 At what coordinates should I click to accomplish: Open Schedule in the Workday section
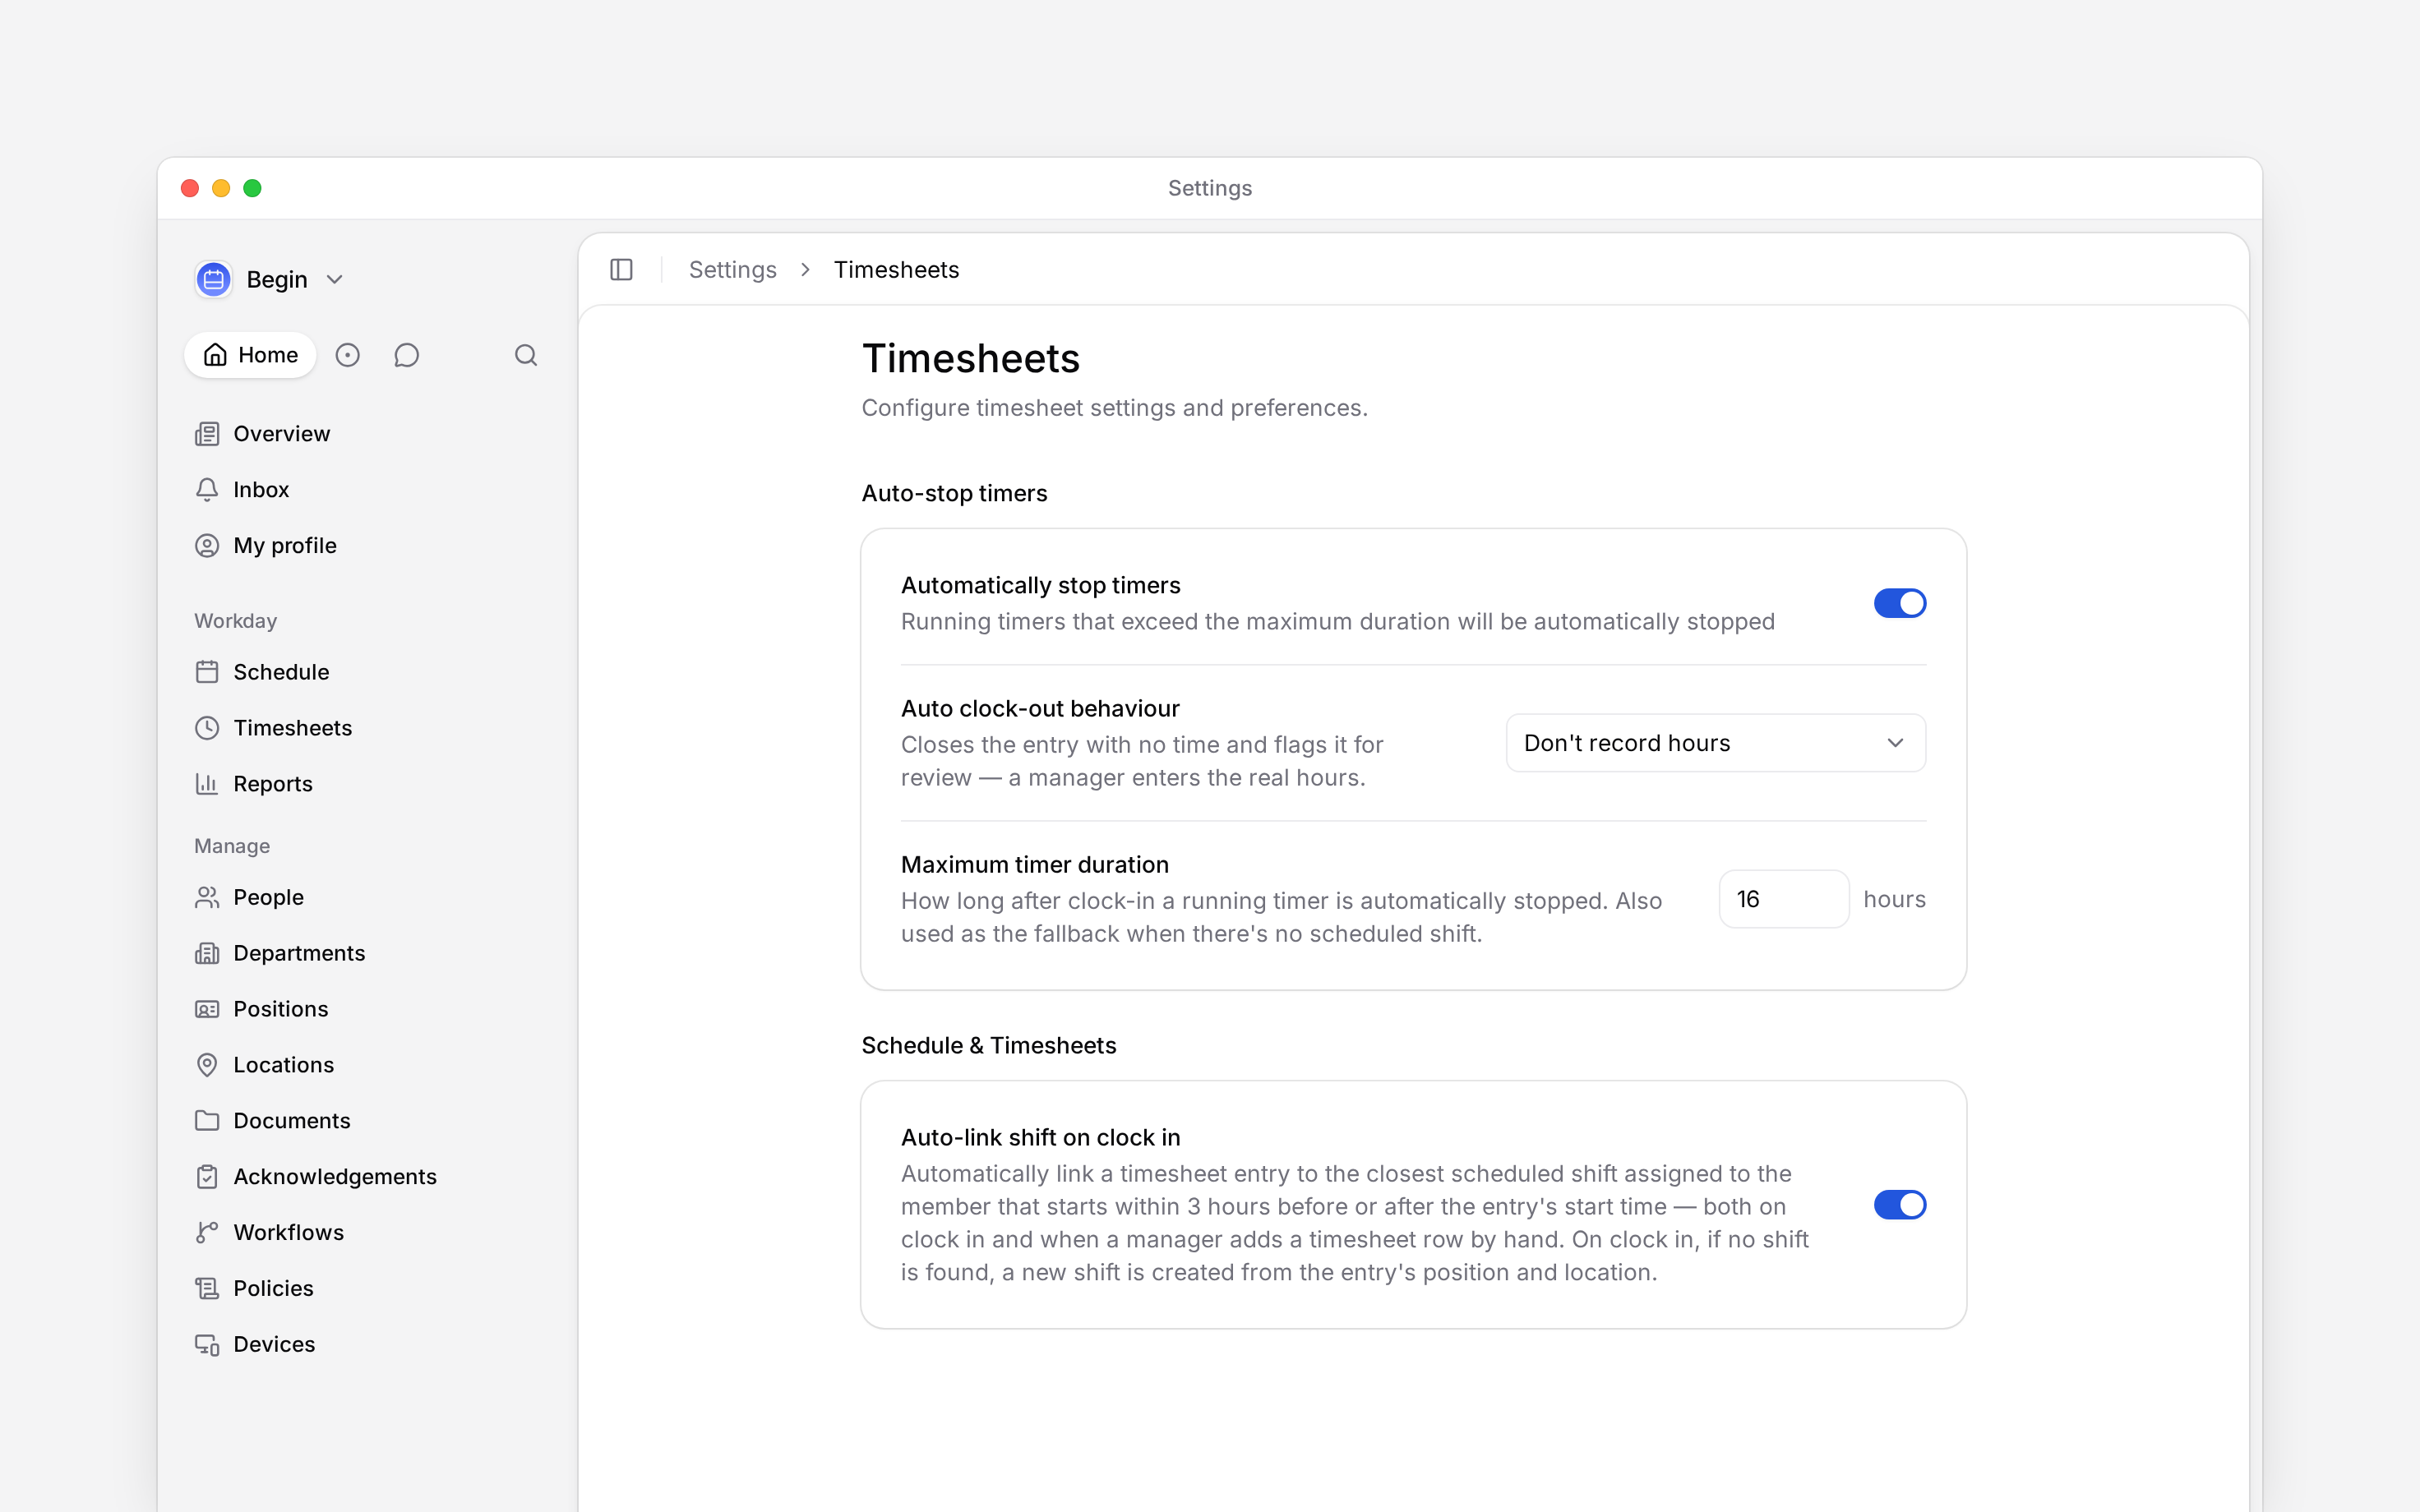[x=281, y=672]
